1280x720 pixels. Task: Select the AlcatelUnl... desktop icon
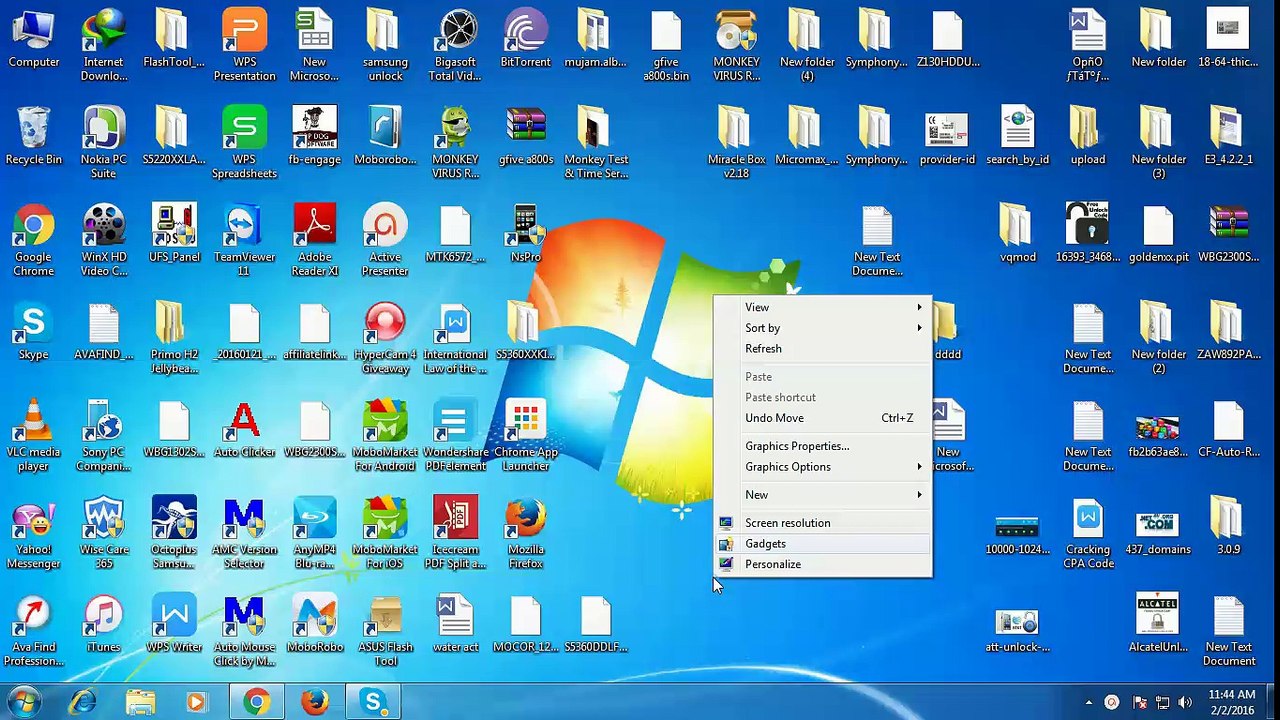tap(1158, 625)
